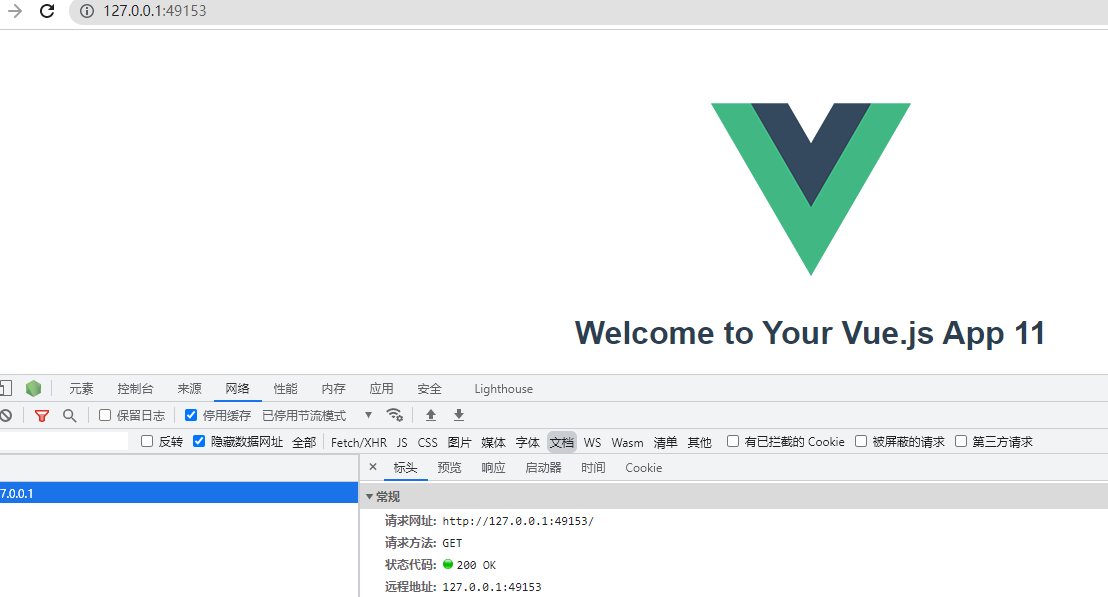Click the Vue logo image
The width and height of the screenshot is (1108, 597).
811,189
